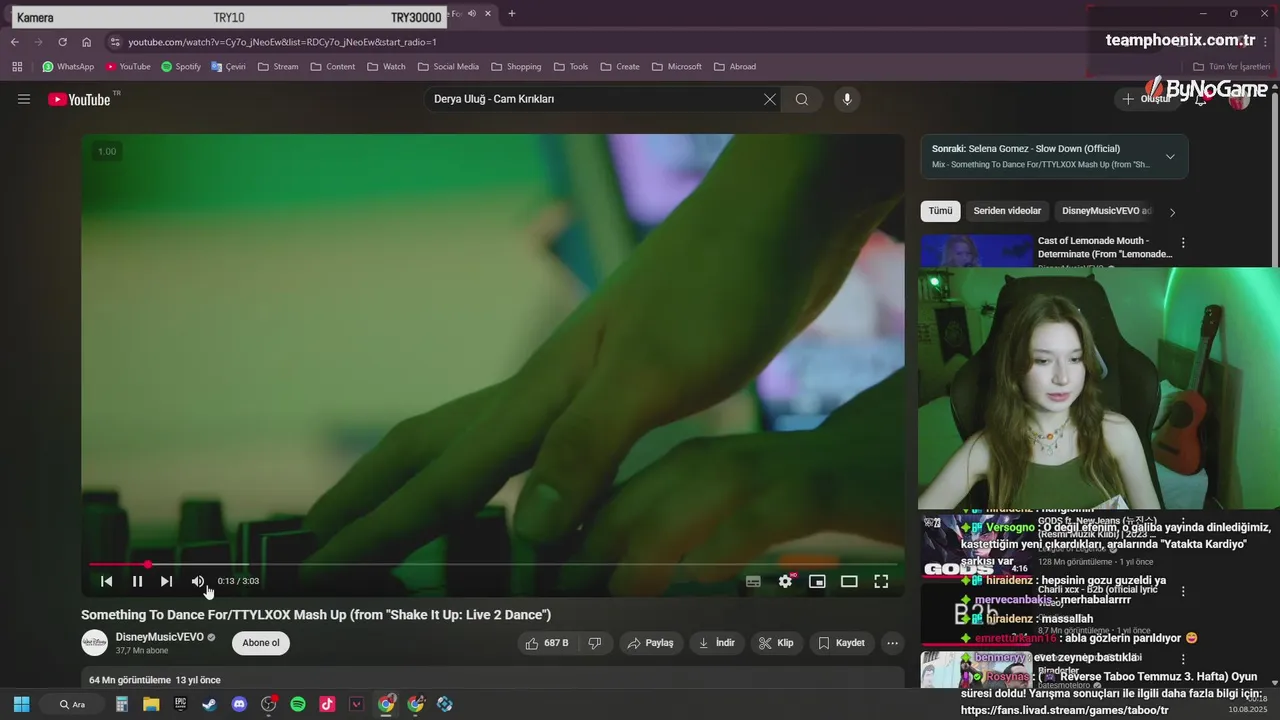Open Create bookmarks folder

pos(619,67)
